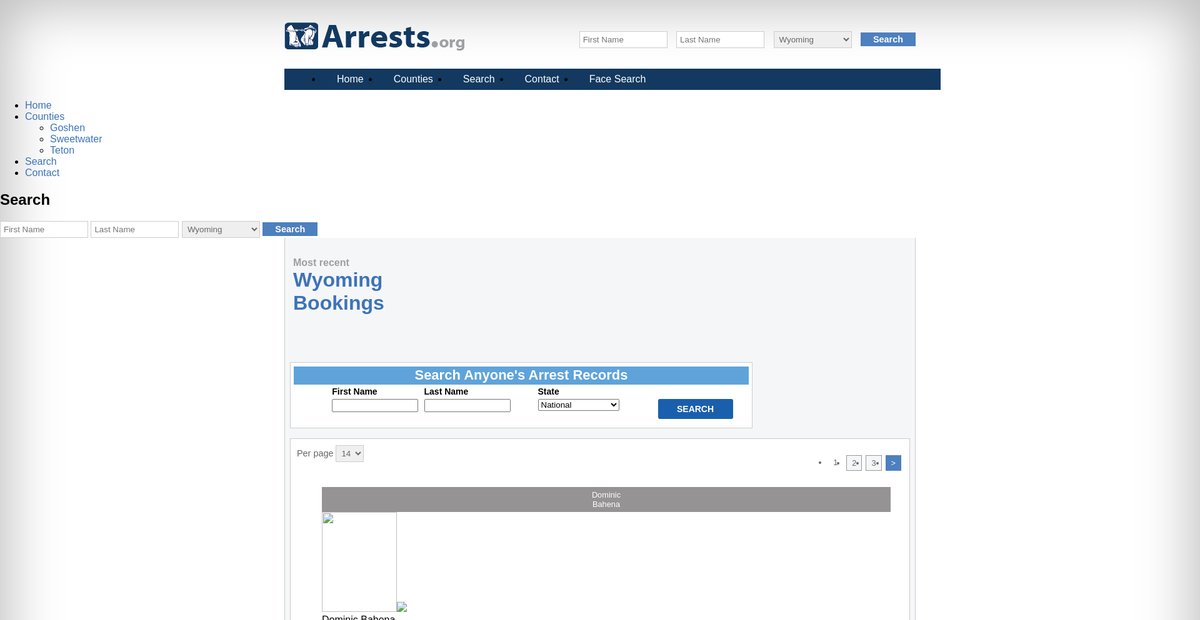
Task: Open the Goshen county link
Action: (67, 128)
